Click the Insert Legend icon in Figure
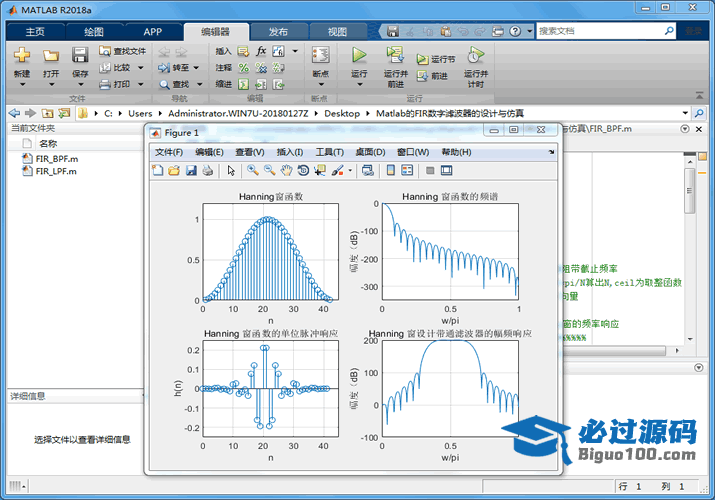715x500 pixels. coord(408,171)
